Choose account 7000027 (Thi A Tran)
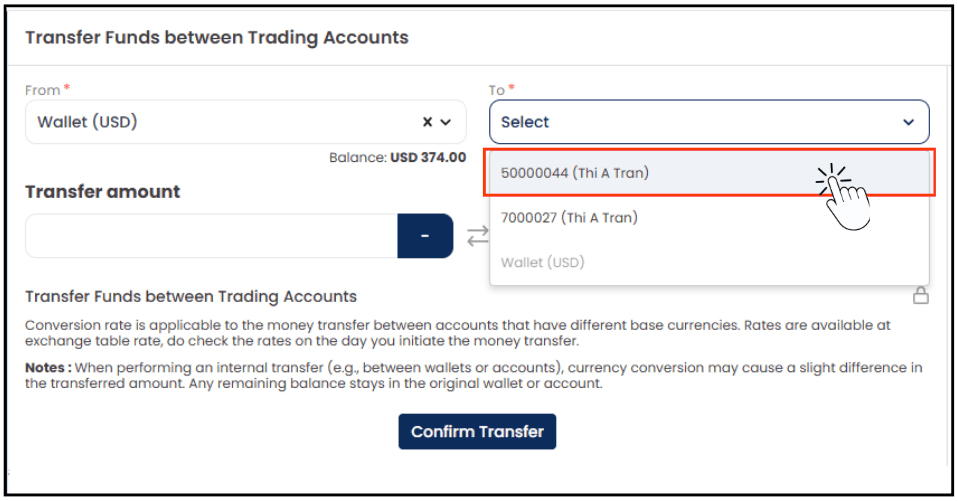The height and width of the screenshot is (501, 958). coord(709,218)
